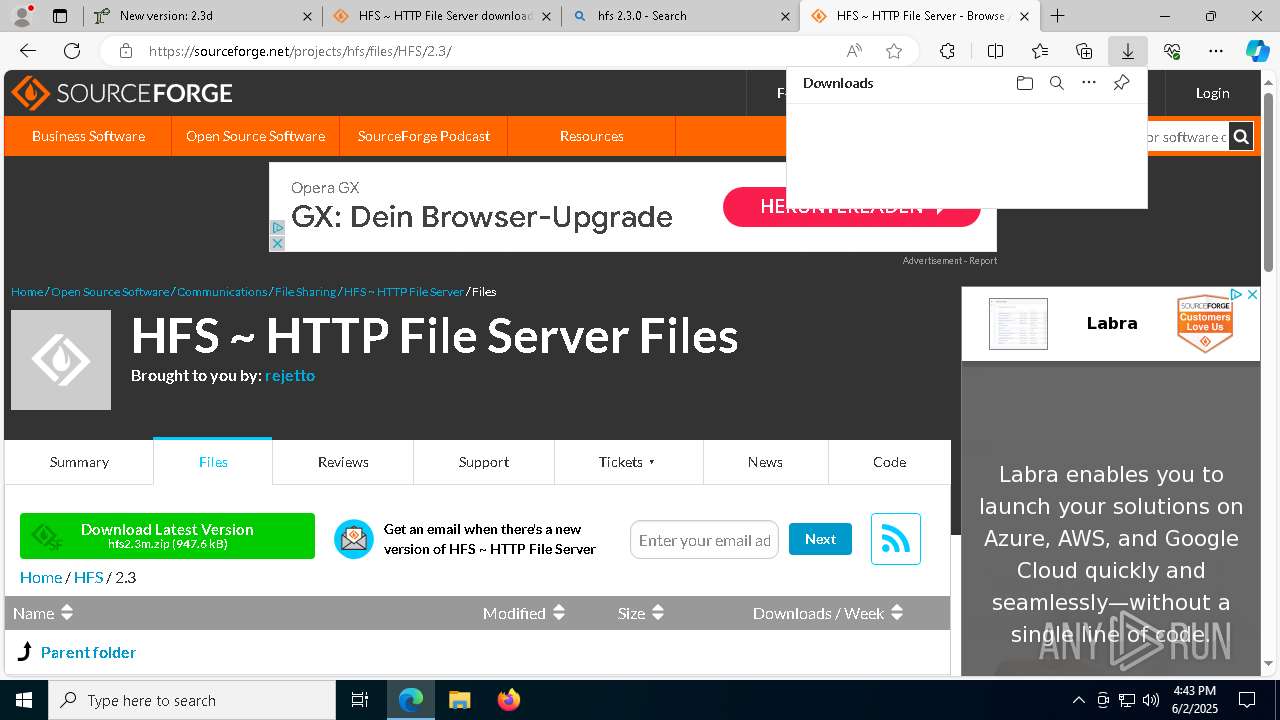The width and height of the screenshot is (1280, 720).
Task: Close the Labra advertisement
Action: pyautogui.click(x=1251, y=295)
